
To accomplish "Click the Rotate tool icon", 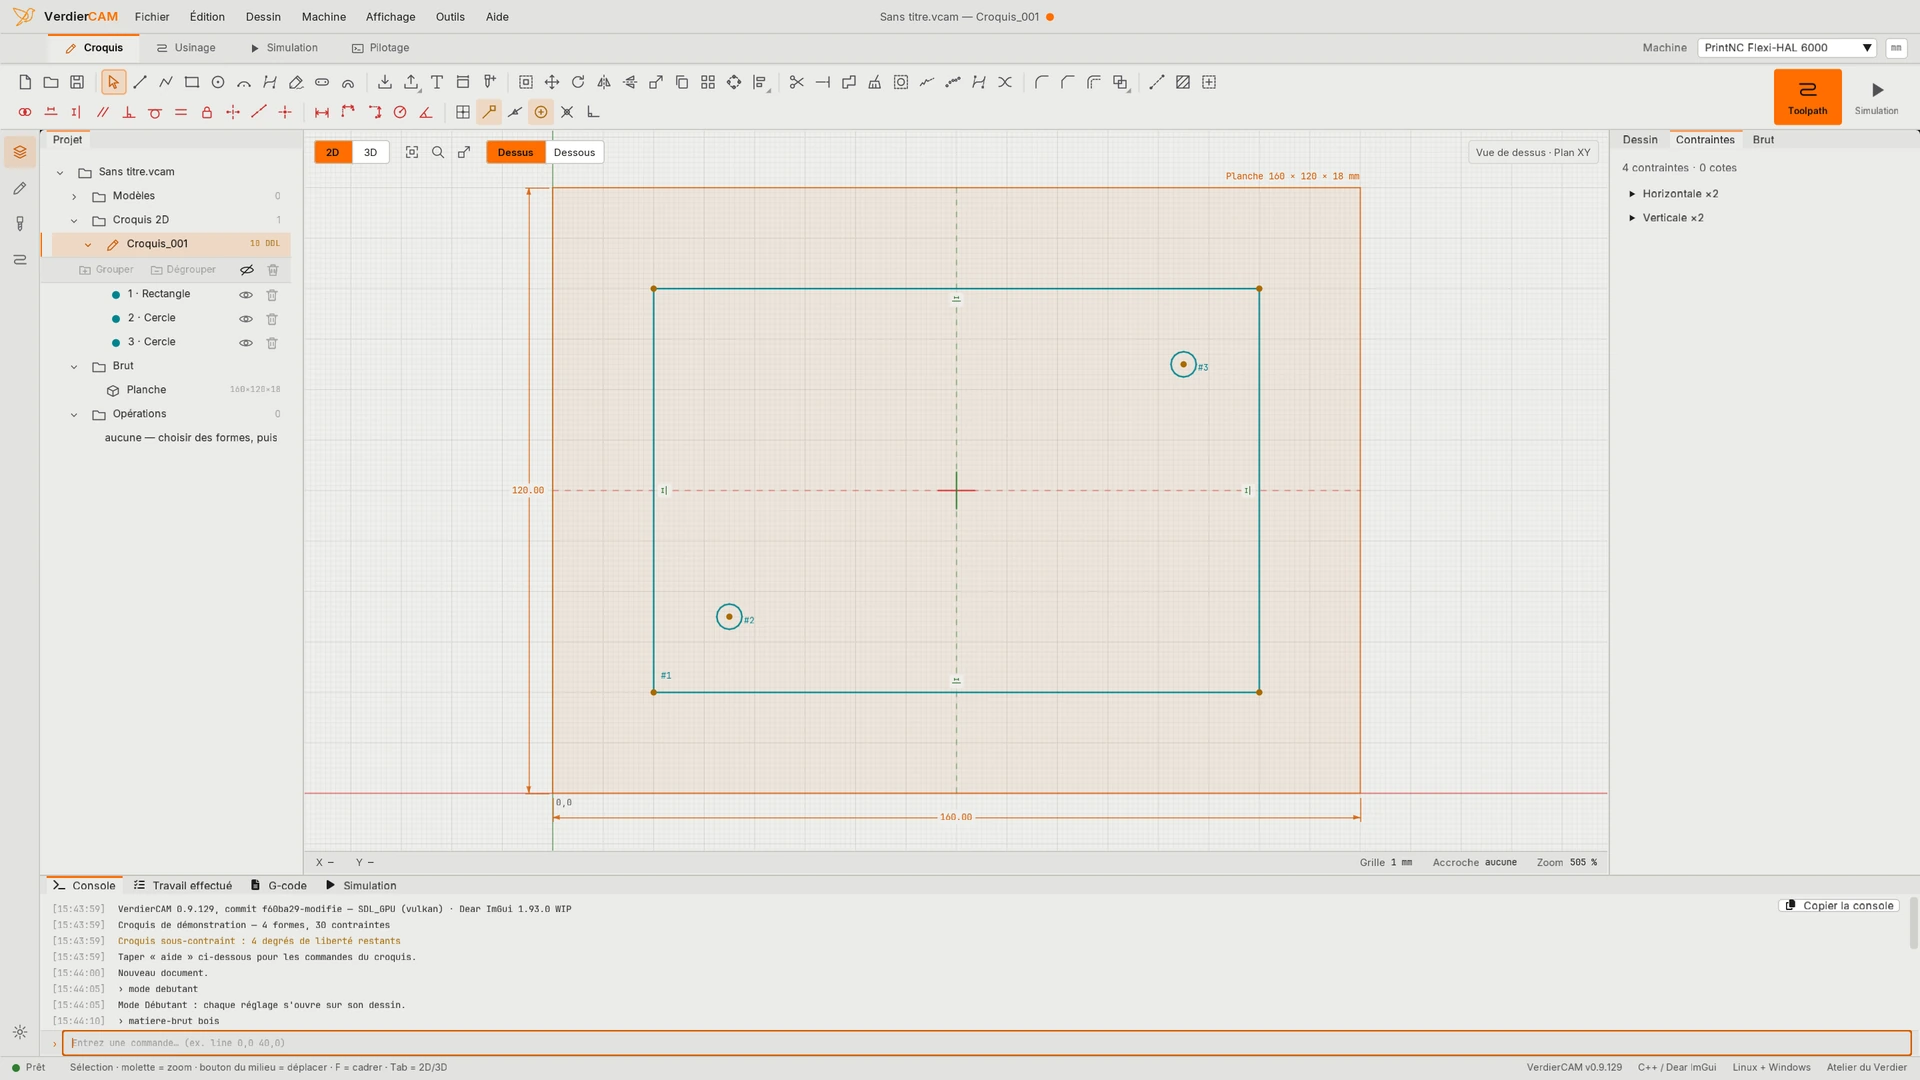I will pos(578,83).
